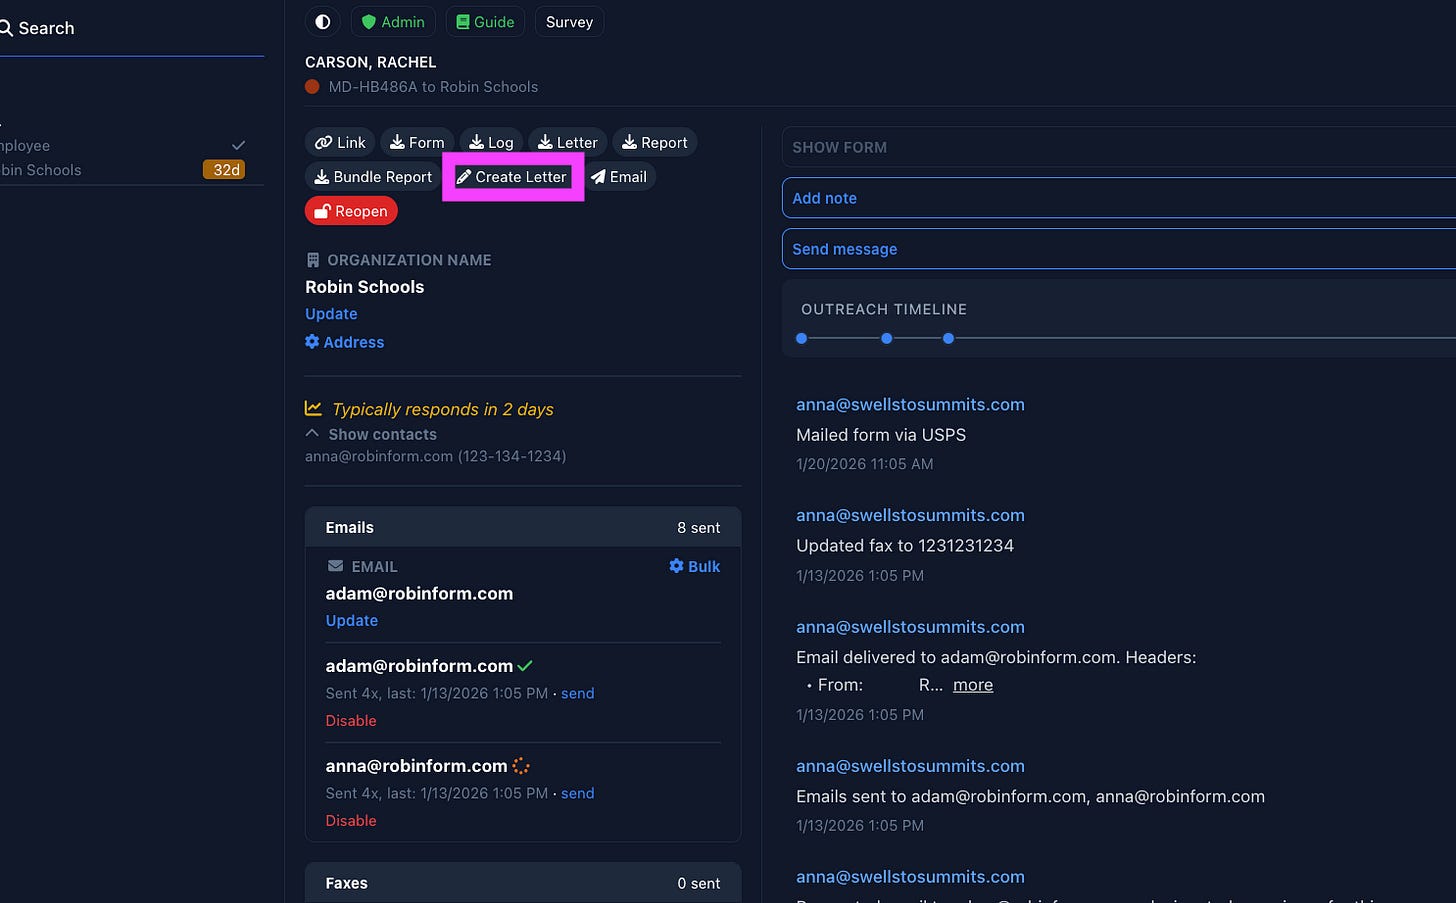
Task: Click the Link button
Action: point(340,142)
